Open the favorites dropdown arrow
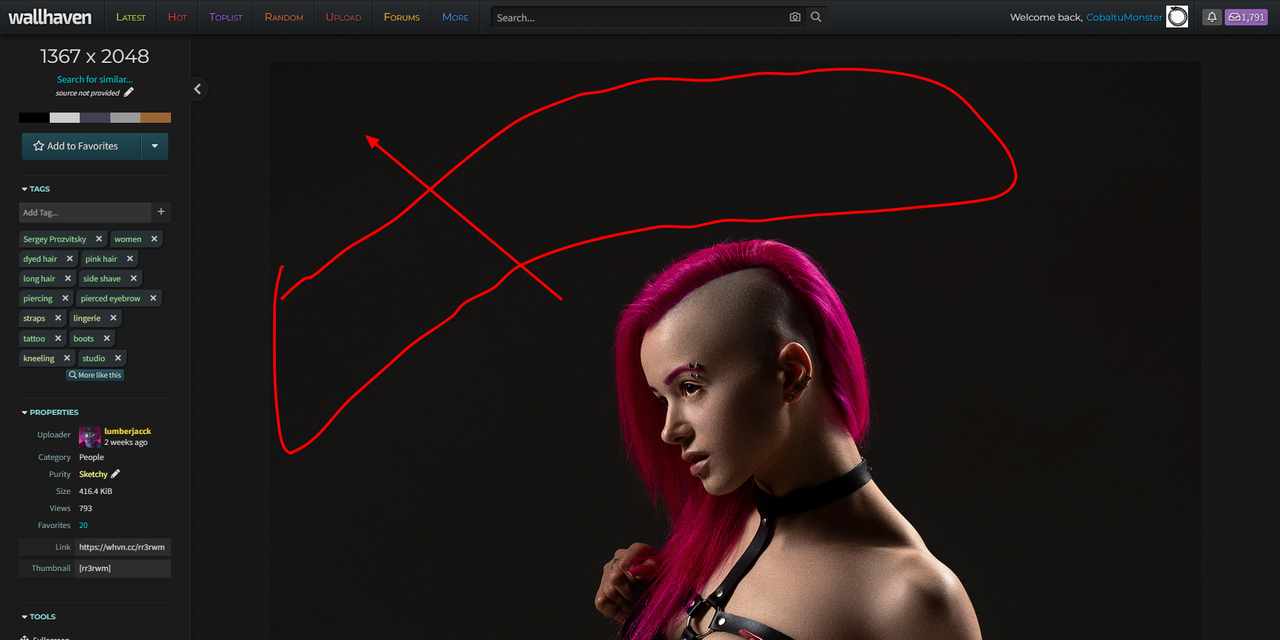Viewport: 1280px width, 640px height. click(155, 146)
